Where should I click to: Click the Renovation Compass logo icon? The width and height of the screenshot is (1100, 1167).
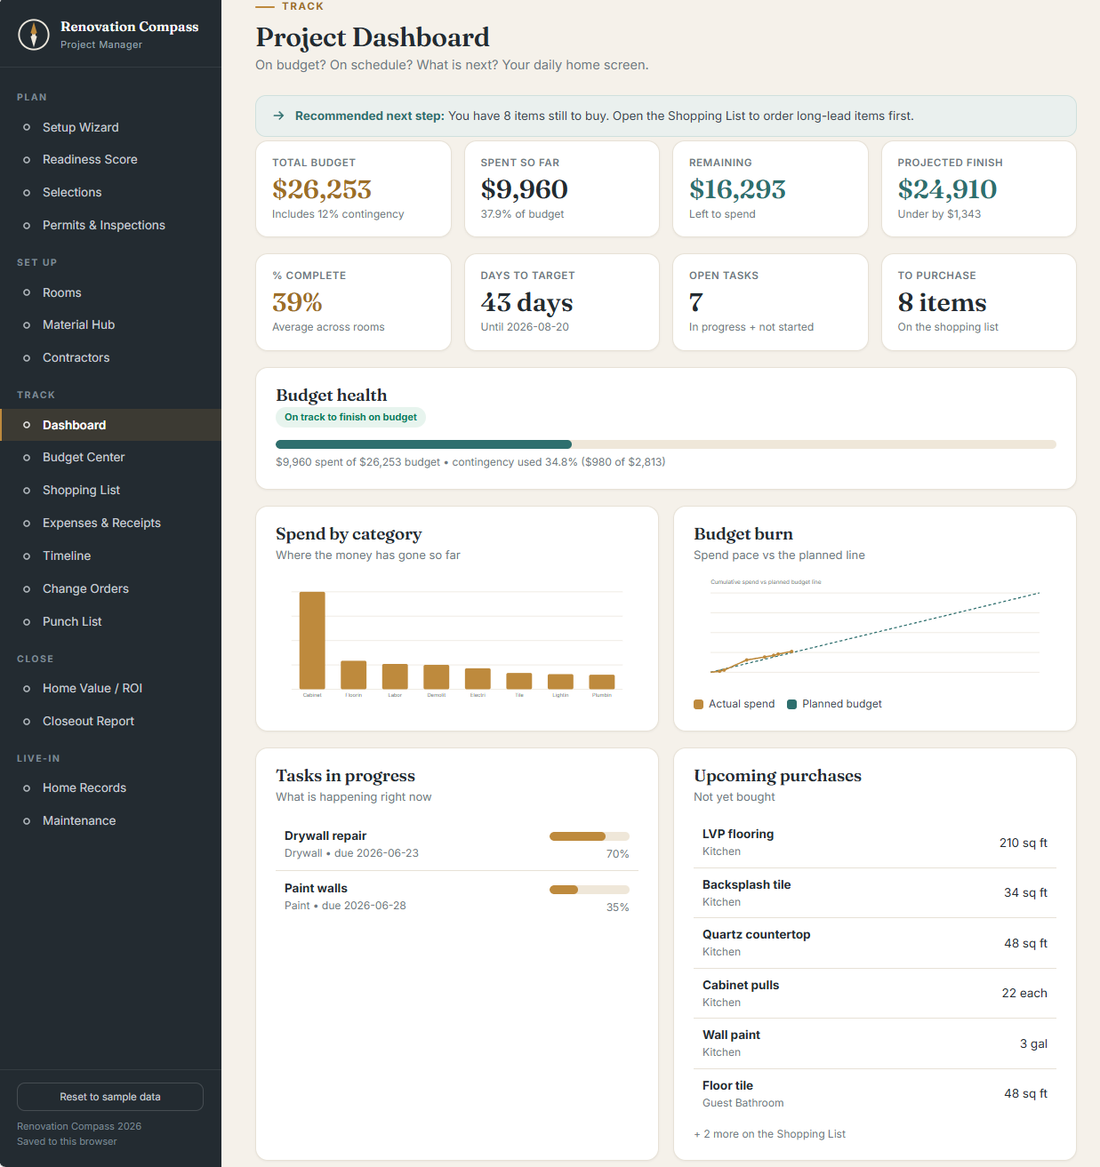tap(33, 34)
